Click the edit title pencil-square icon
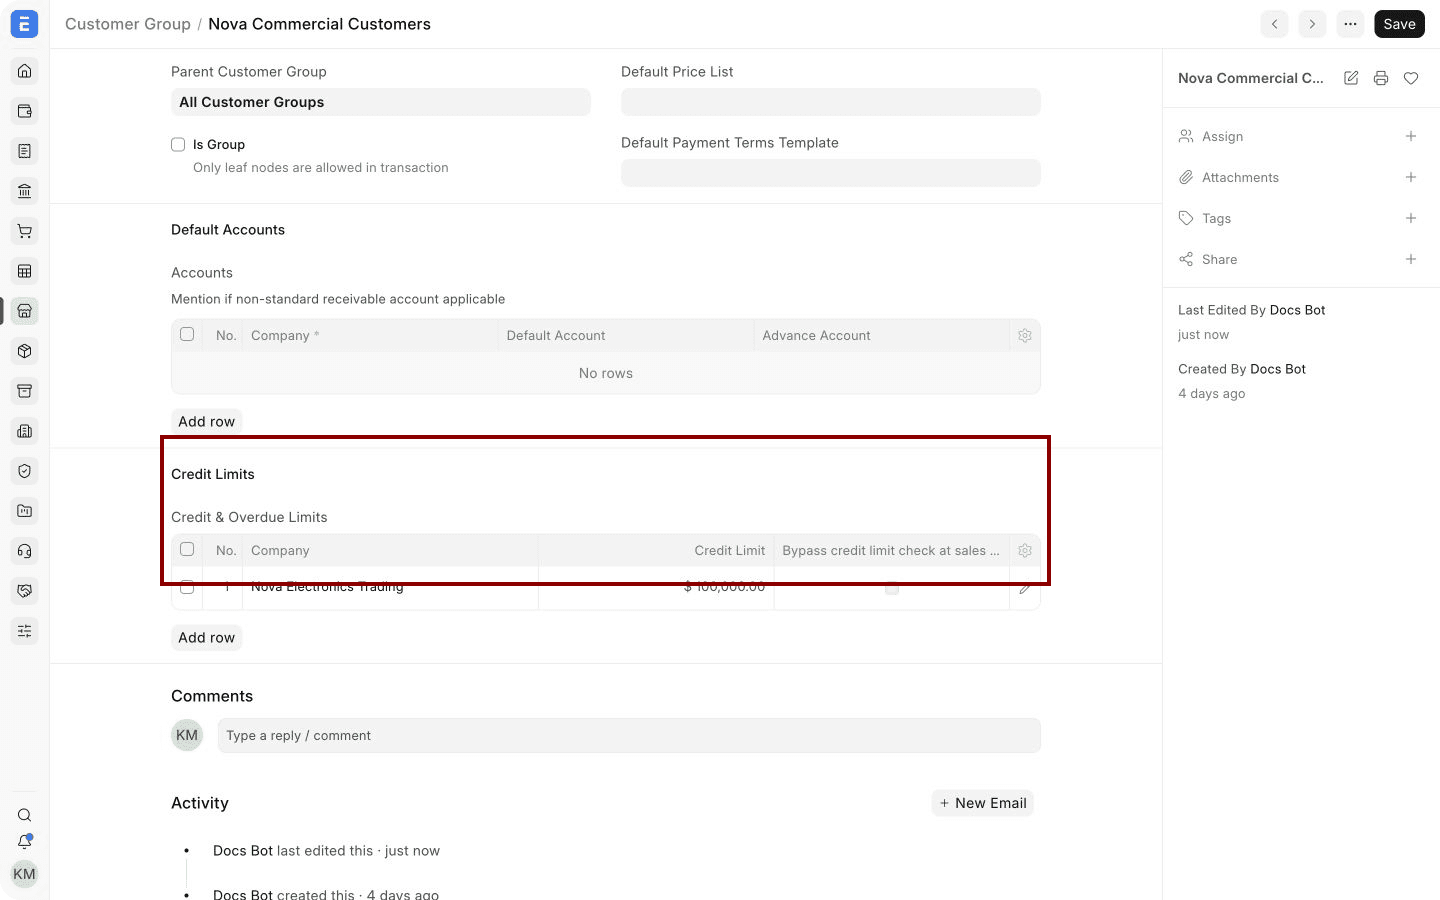Image resolution: width=1440 pixels, height=900 pixels. [x=1351, y=78]
